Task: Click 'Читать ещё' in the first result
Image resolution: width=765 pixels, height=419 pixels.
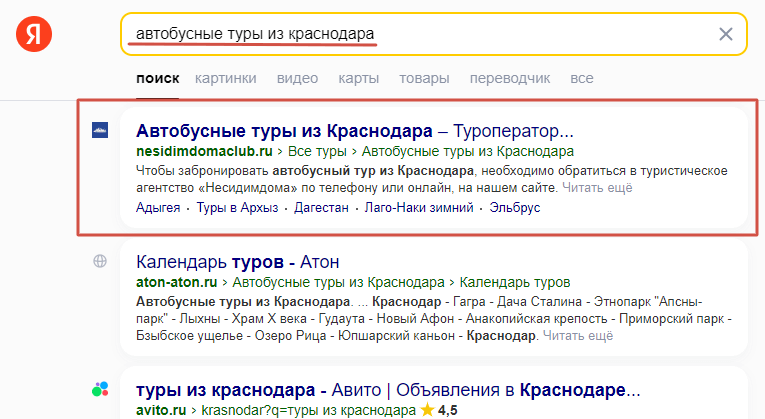Action: pos(597,188)
